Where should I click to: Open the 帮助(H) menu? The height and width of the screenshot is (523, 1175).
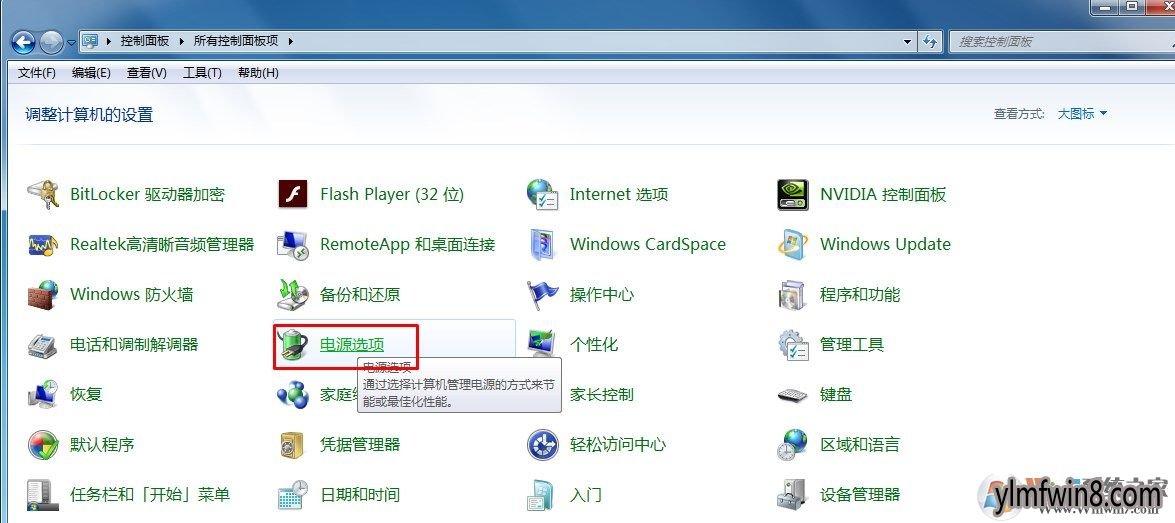tap(258, 73)
